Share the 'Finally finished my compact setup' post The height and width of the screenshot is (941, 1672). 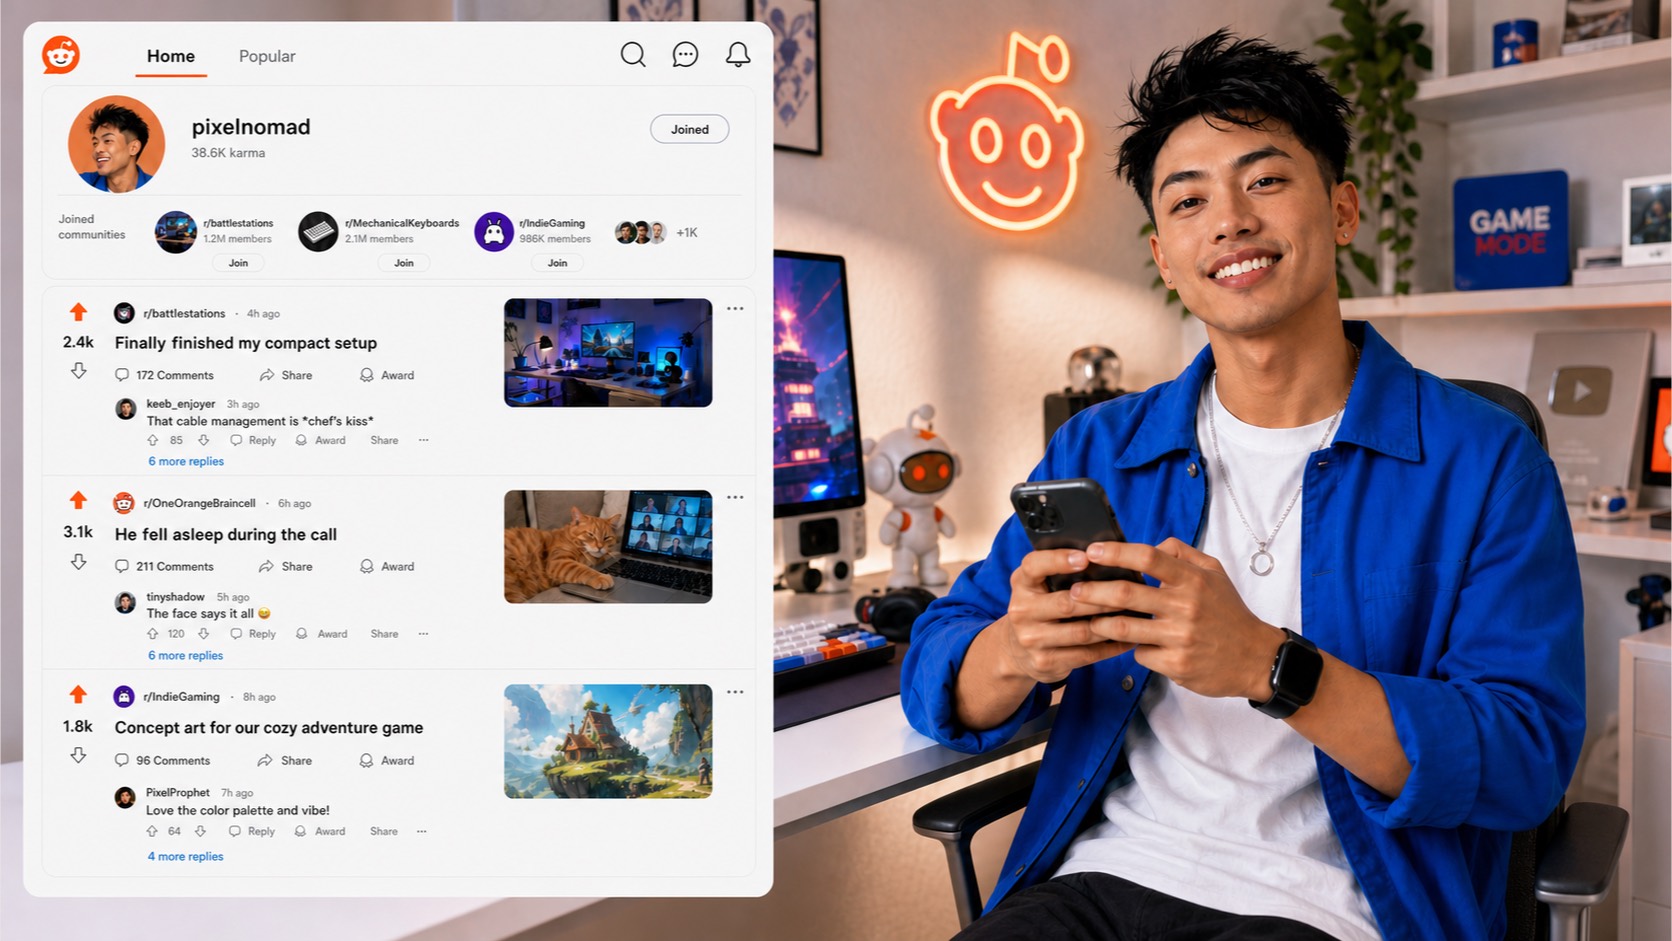click(286, 375)
